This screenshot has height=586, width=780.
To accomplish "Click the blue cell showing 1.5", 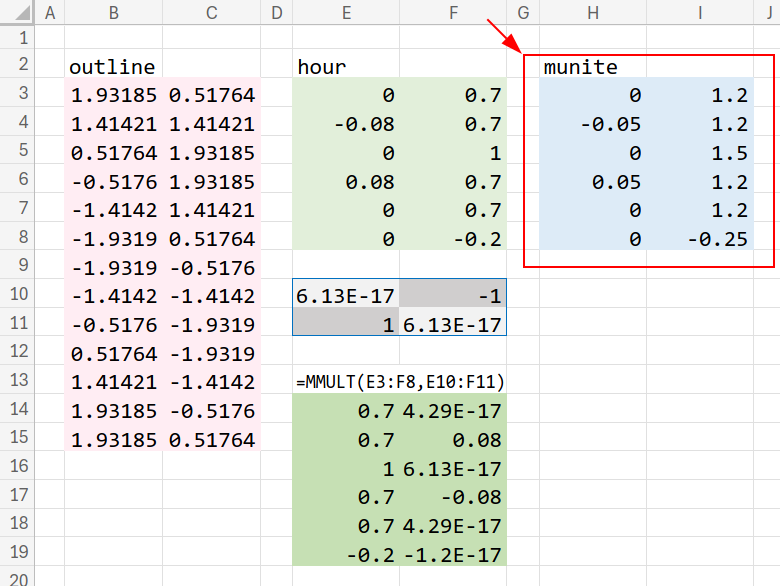I will pyautogui.click(x=700, y=153).
